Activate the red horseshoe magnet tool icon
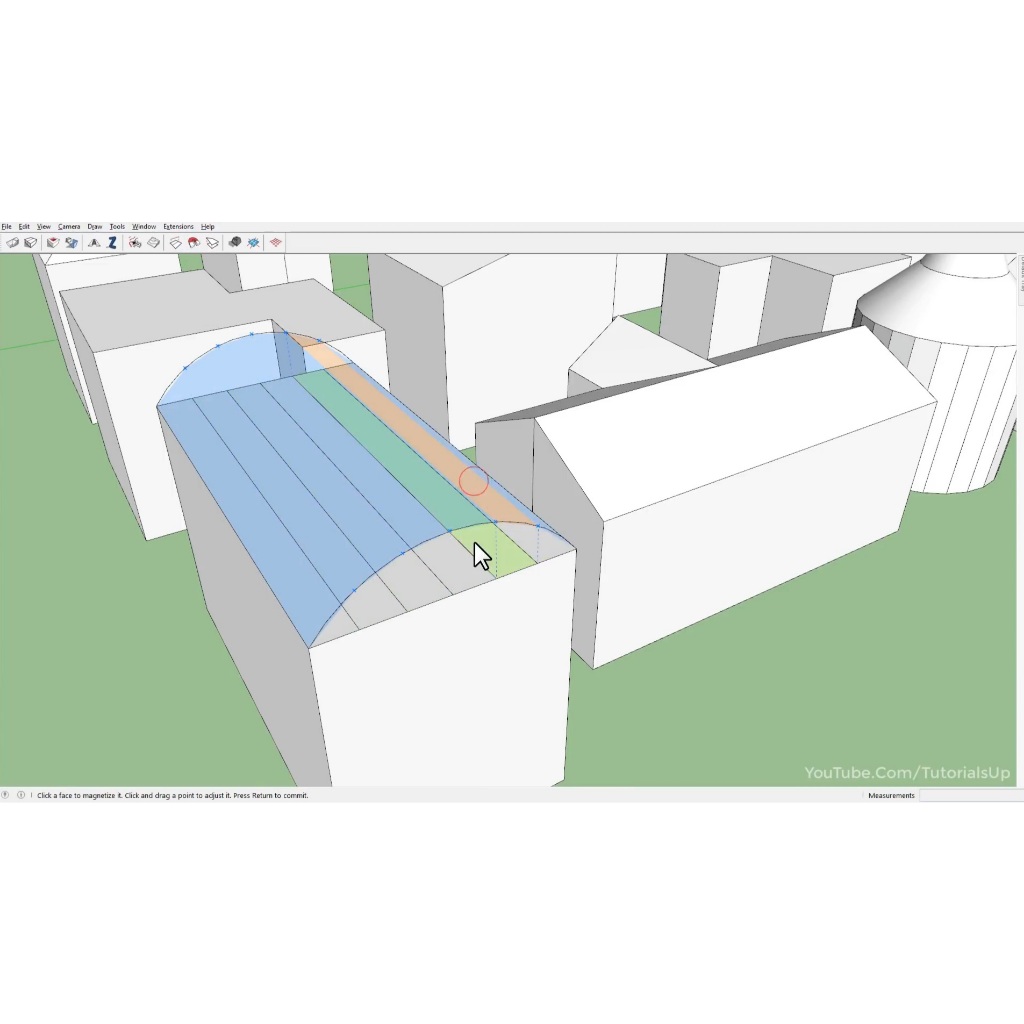This screenshot has height=1024, width=1024. point(194,243)
